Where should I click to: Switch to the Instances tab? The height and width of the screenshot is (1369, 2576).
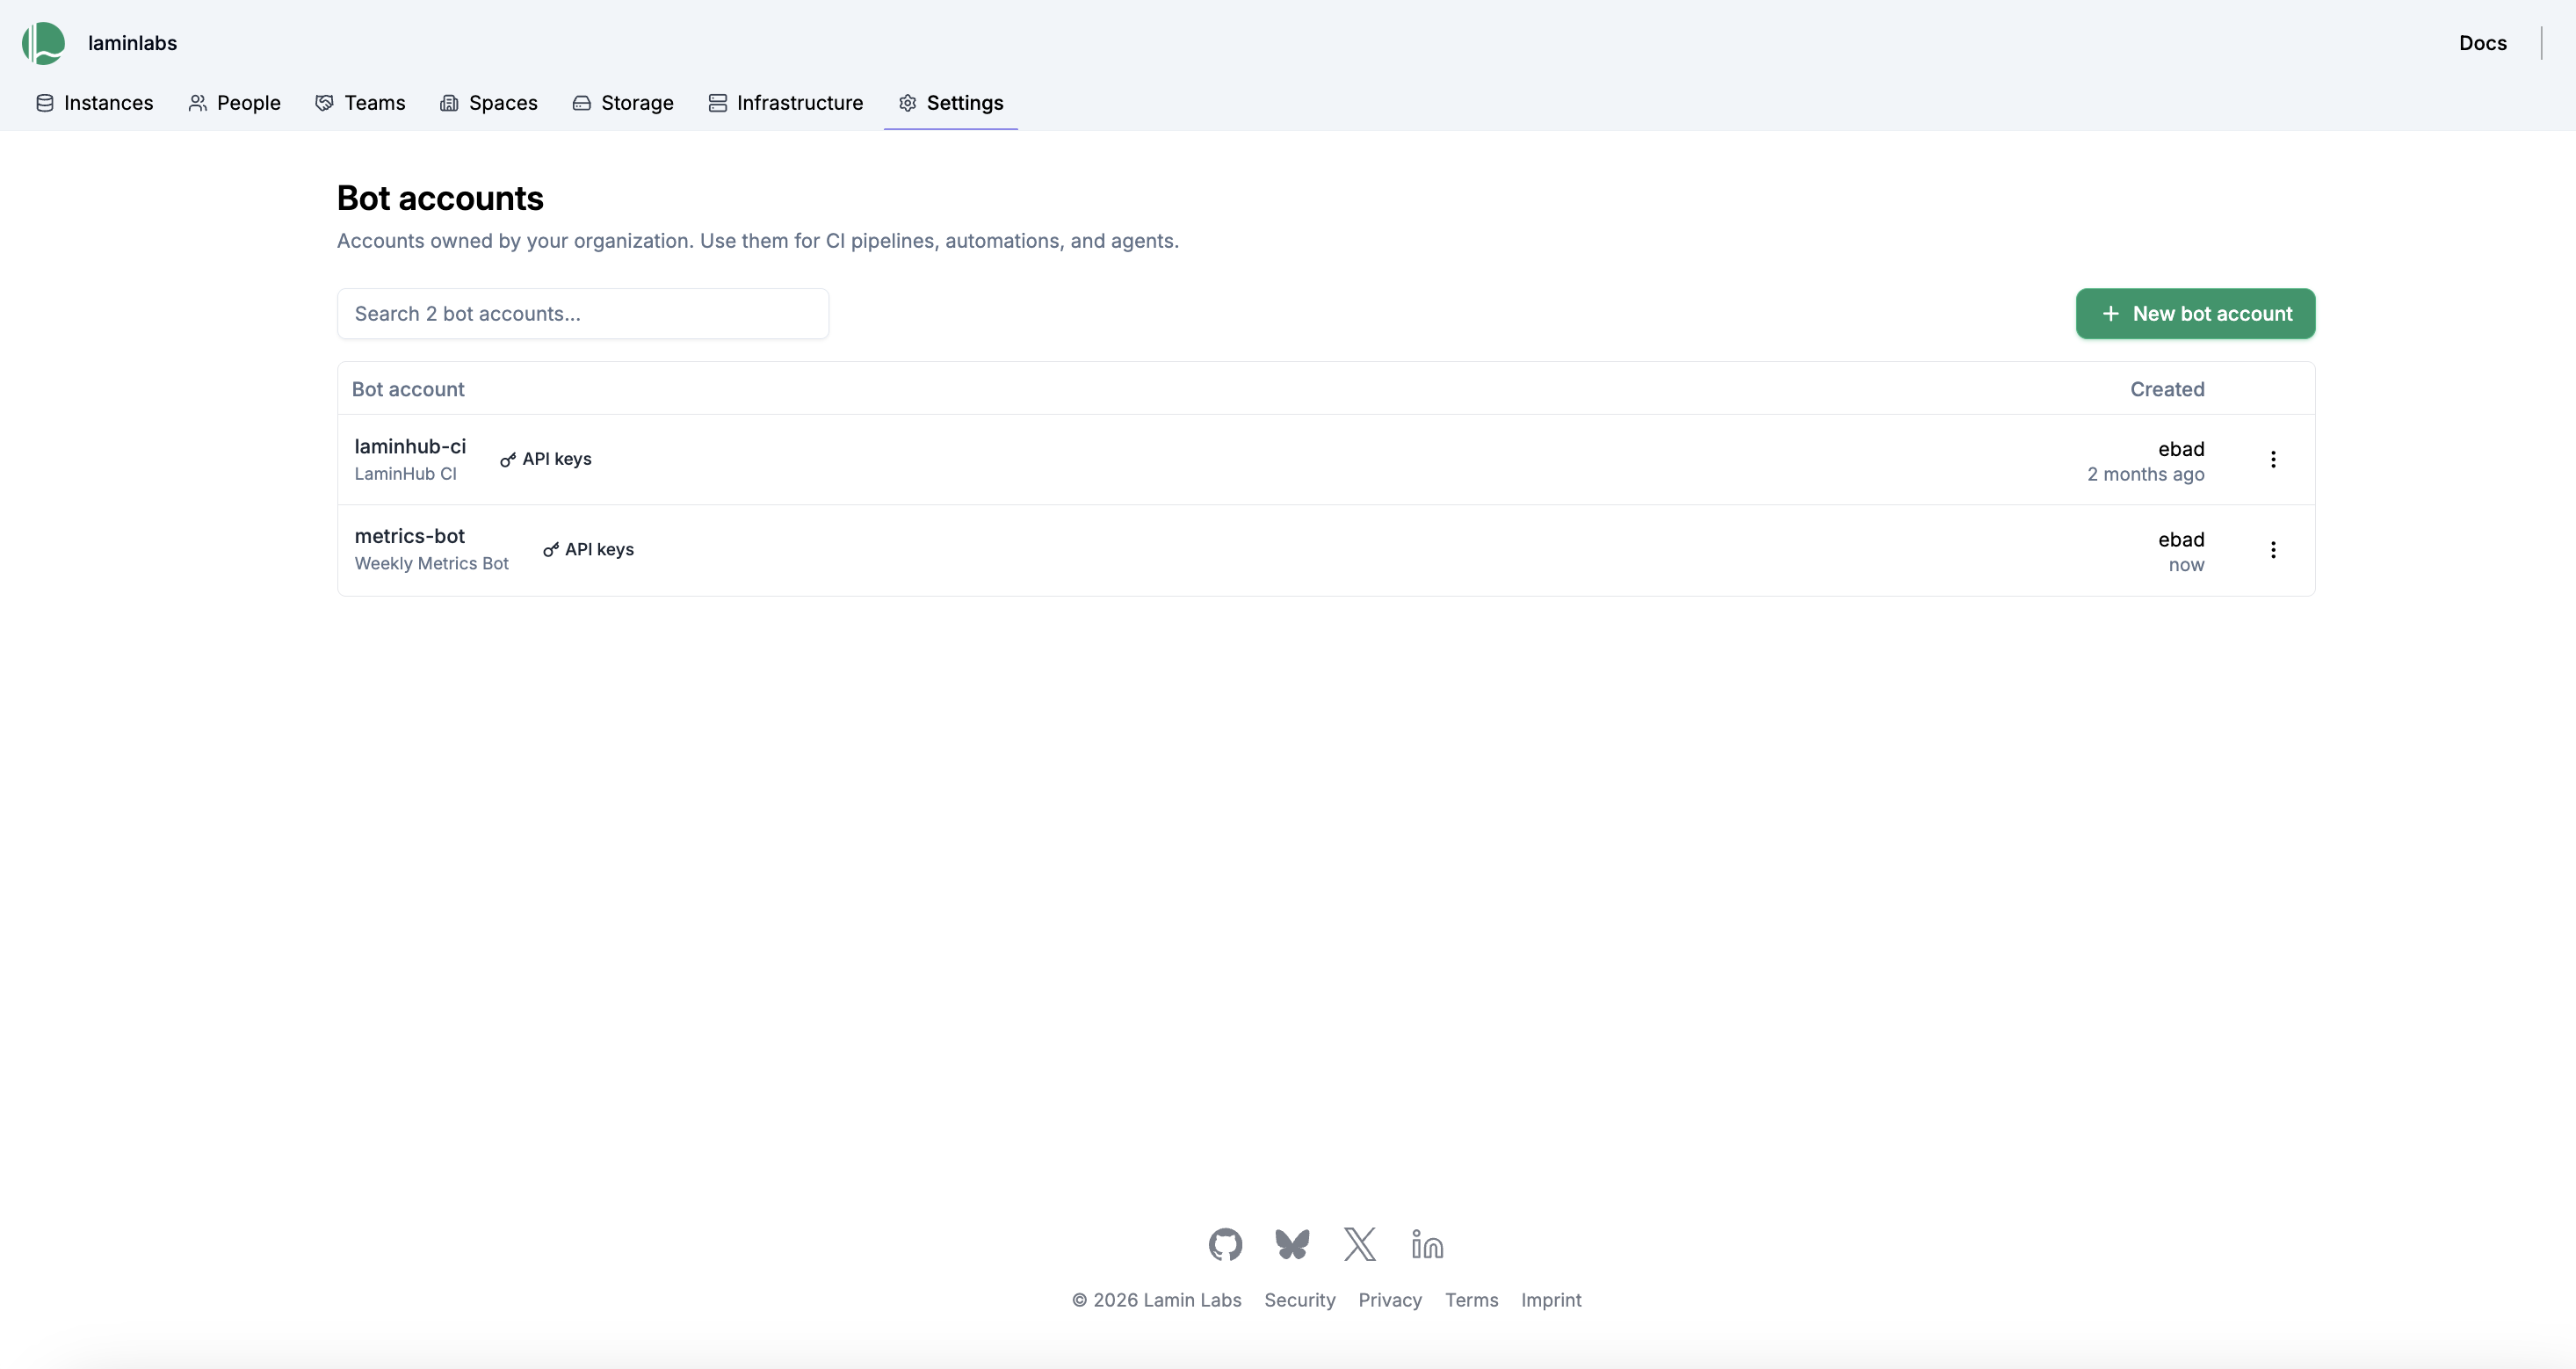click(x=95, y=103)
